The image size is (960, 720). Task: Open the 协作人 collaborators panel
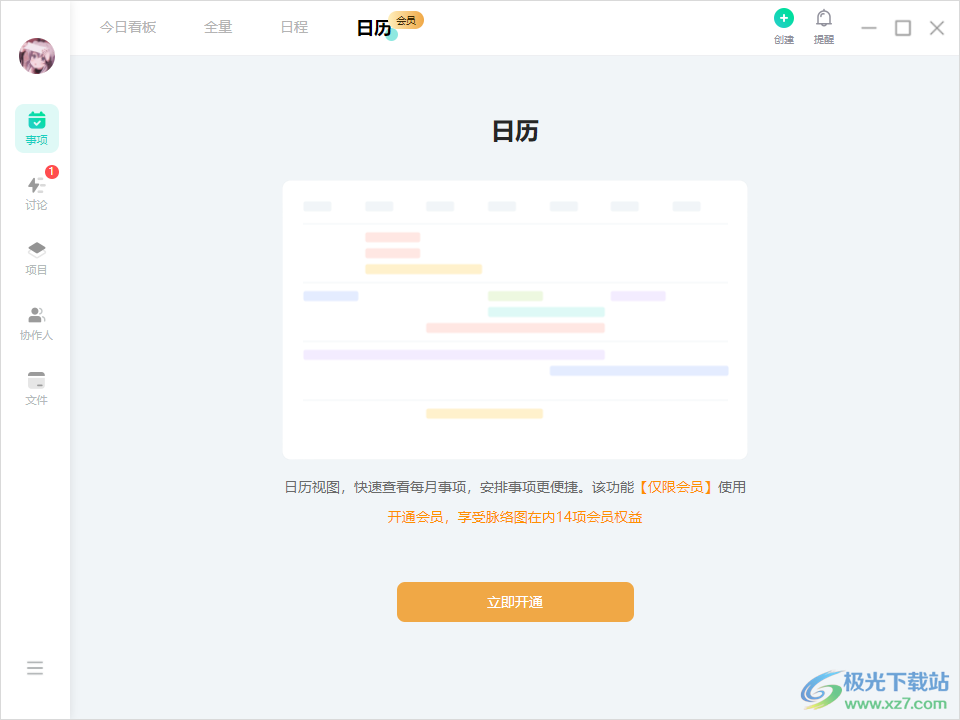(36, 322)
